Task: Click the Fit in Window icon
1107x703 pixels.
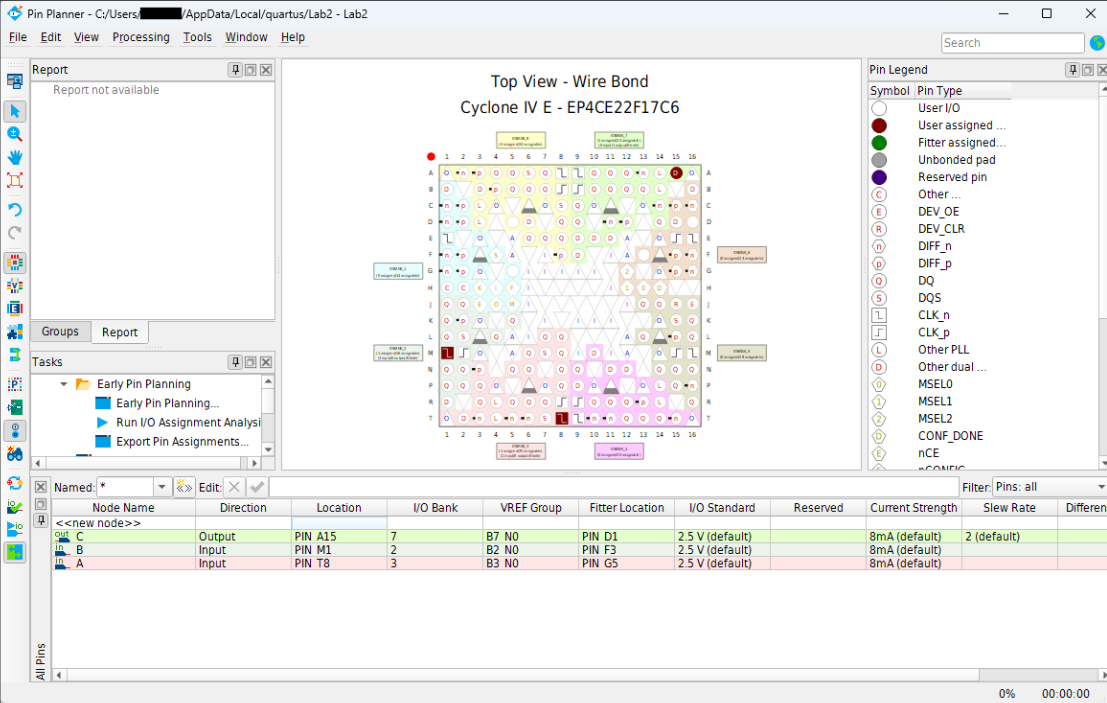Action: 15,180
